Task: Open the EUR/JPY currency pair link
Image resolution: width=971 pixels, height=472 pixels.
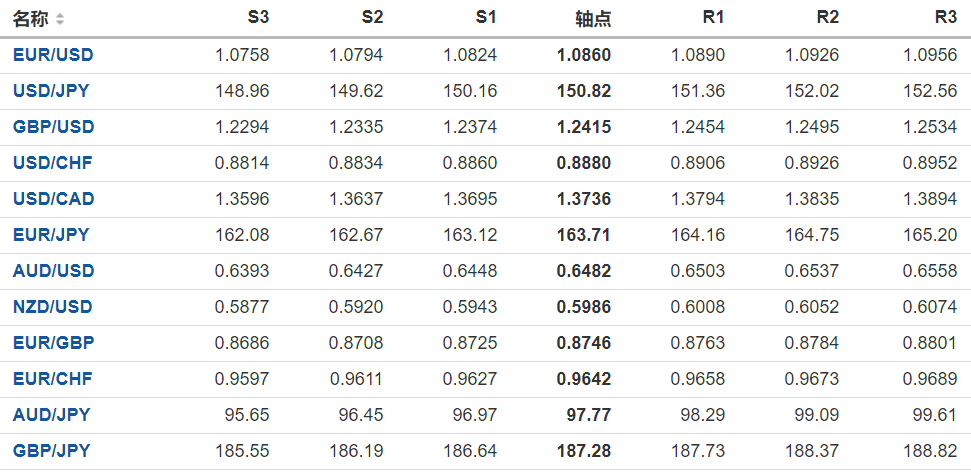Action: click(x=51, y=235)
